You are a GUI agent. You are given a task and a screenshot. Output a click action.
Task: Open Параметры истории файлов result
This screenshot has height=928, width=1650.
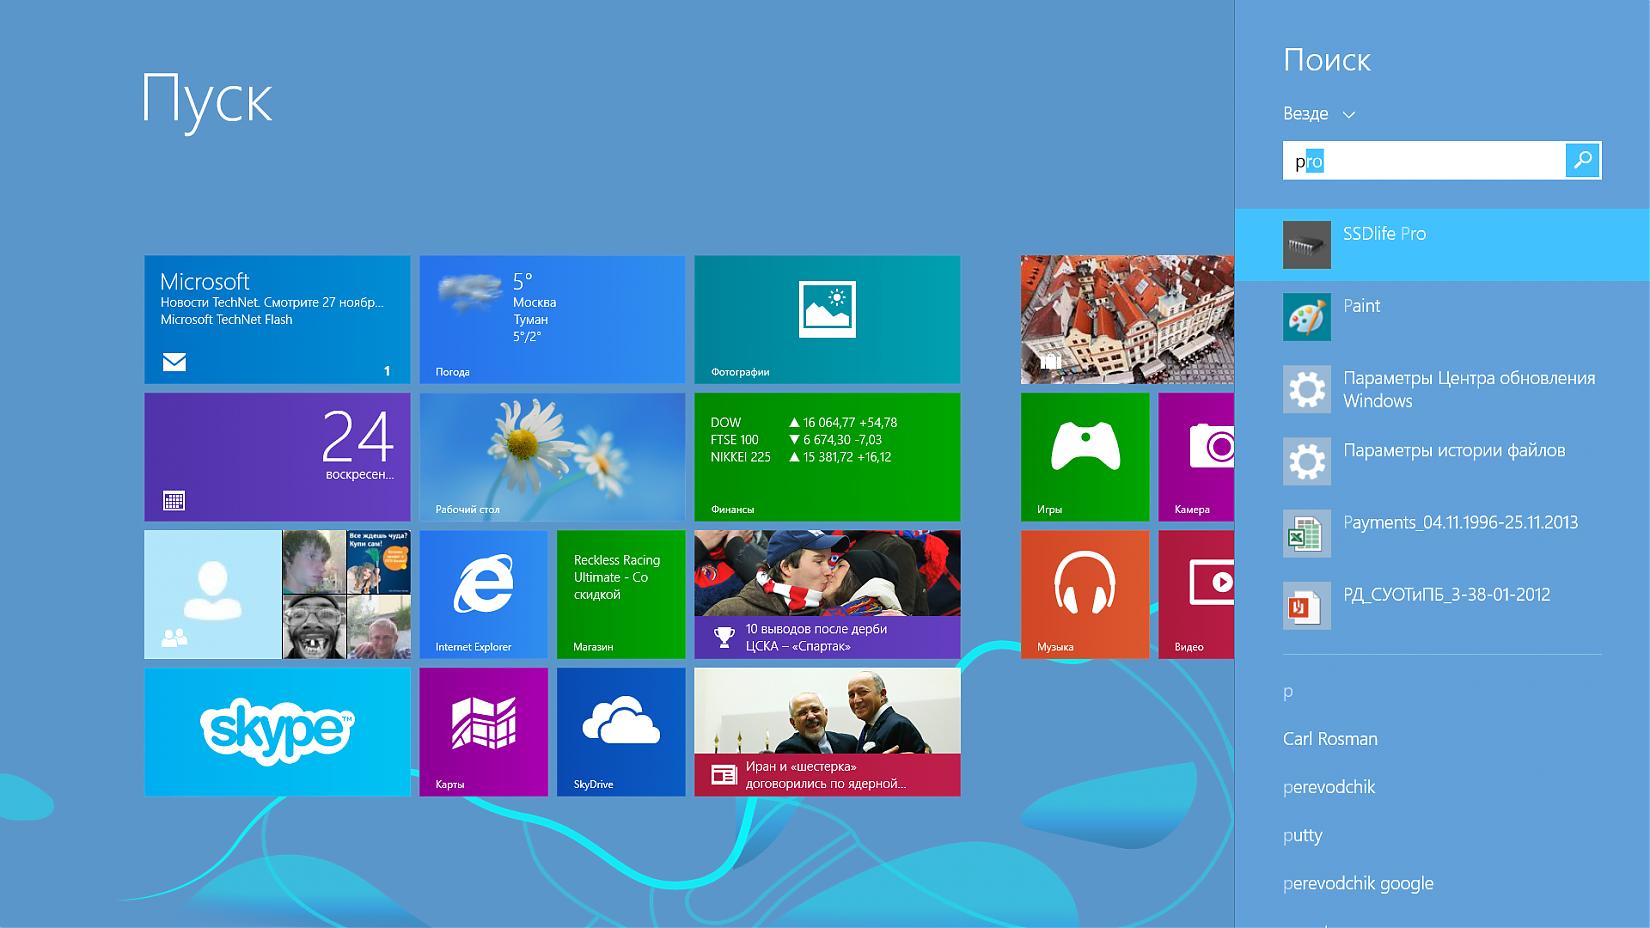[1442, 461]
